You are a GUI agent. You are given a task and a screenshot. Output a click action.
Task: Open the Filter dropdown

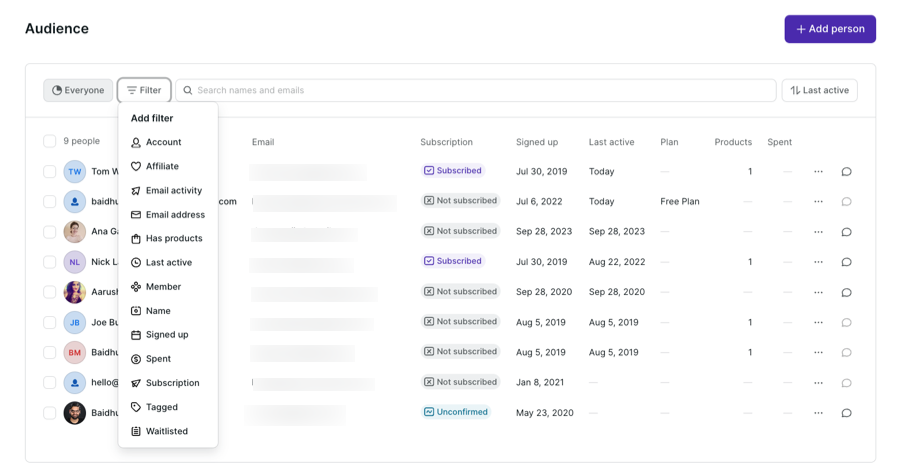pos(144,90)
